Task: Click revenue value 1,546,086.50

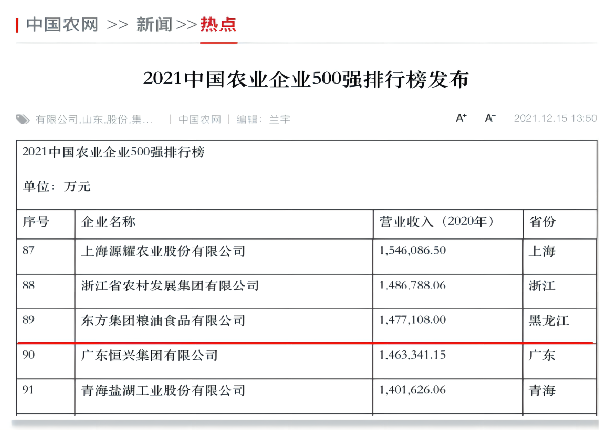Action: 413,251
